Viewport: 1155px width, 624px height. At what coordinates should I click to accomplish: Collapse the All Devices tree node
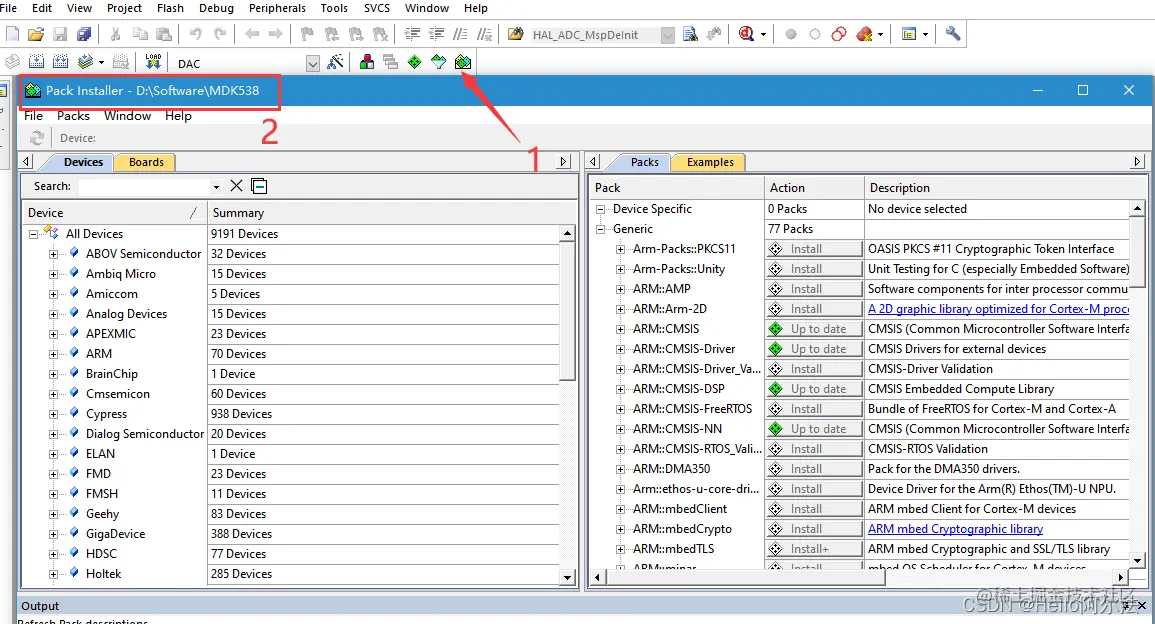(x=33, y=234)
